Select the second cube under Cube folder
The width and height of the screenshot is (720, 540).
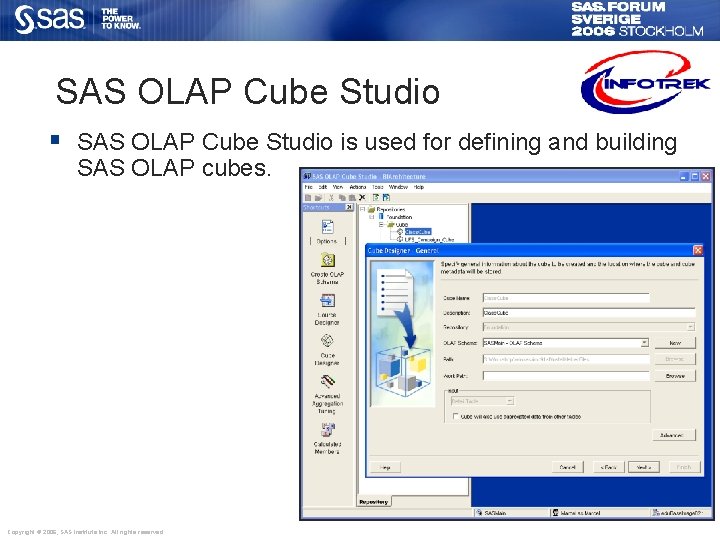pos(429,240)
